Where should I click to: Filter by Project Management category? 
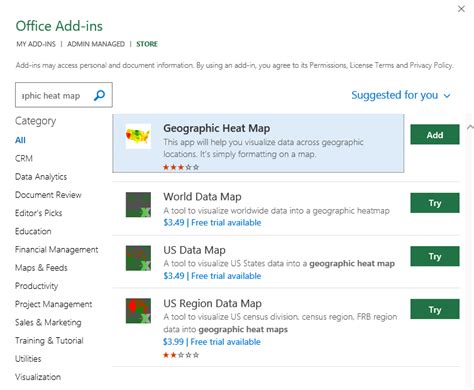tap(54, 304)
